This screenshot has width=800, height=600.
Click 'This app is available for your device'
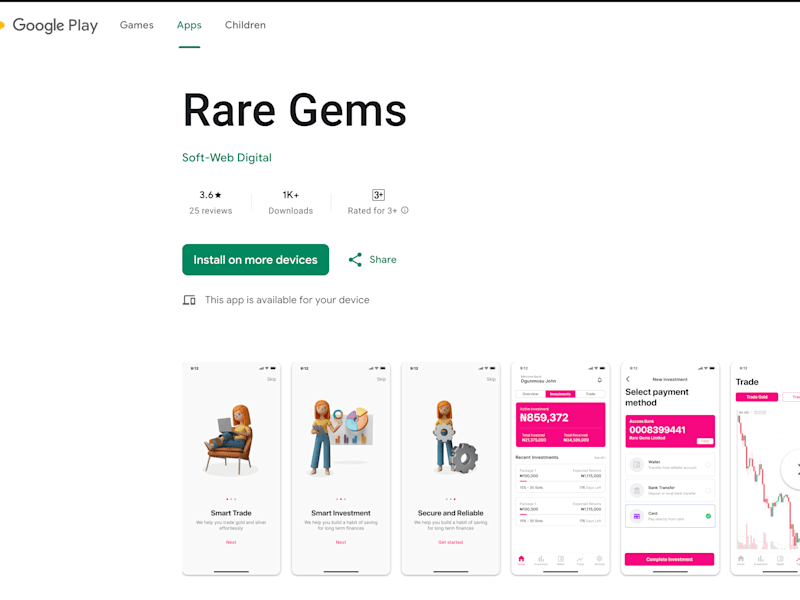[287, 300]
